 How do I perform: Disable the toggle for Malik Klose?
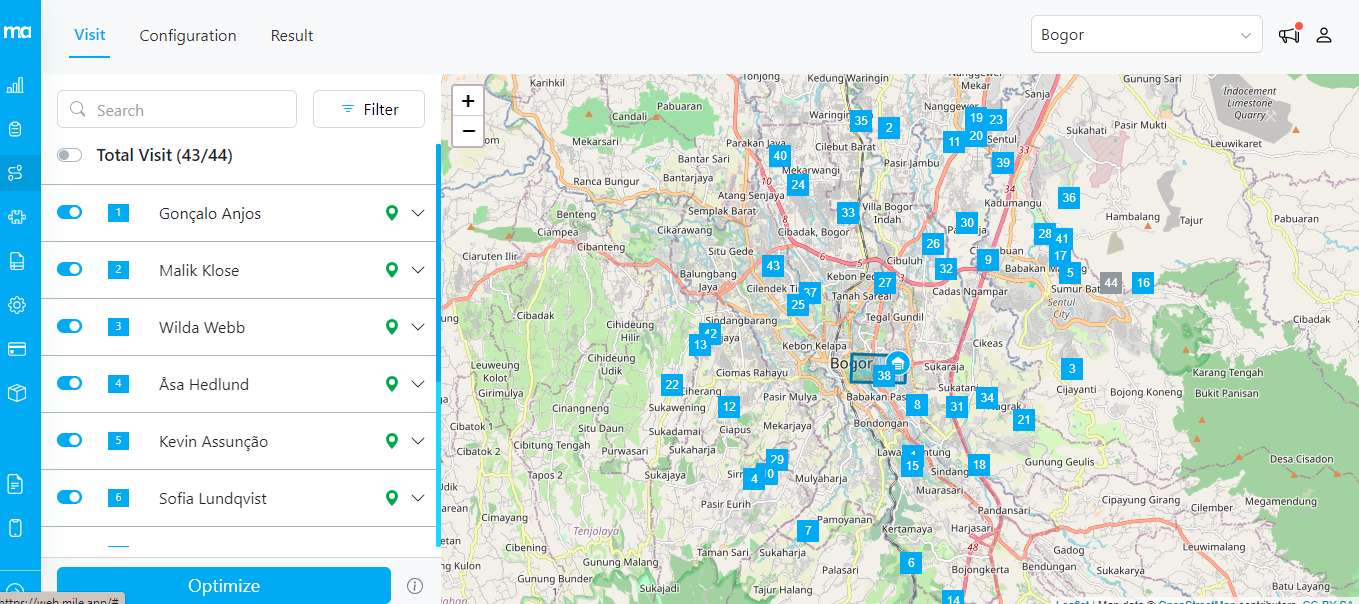70,270
